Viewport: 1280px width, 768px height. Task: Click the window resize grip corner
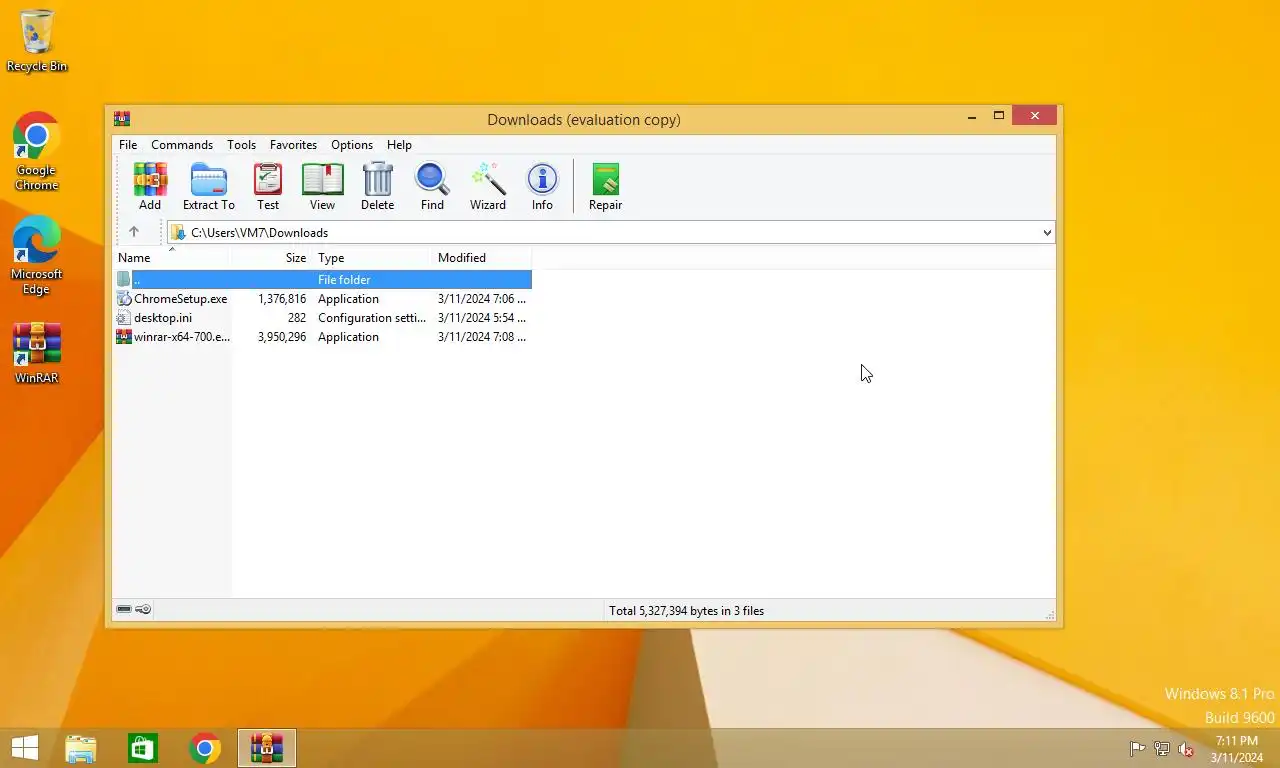click(x=1049, y=614)
